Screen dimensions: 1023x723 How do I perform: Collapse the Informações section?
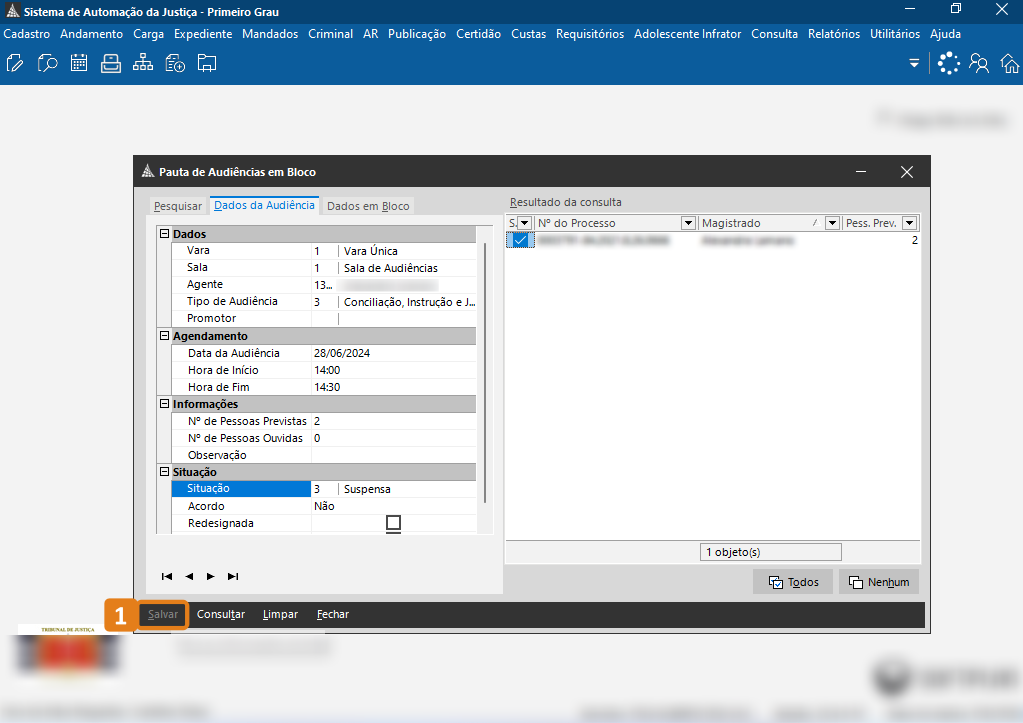coord(164,404)
